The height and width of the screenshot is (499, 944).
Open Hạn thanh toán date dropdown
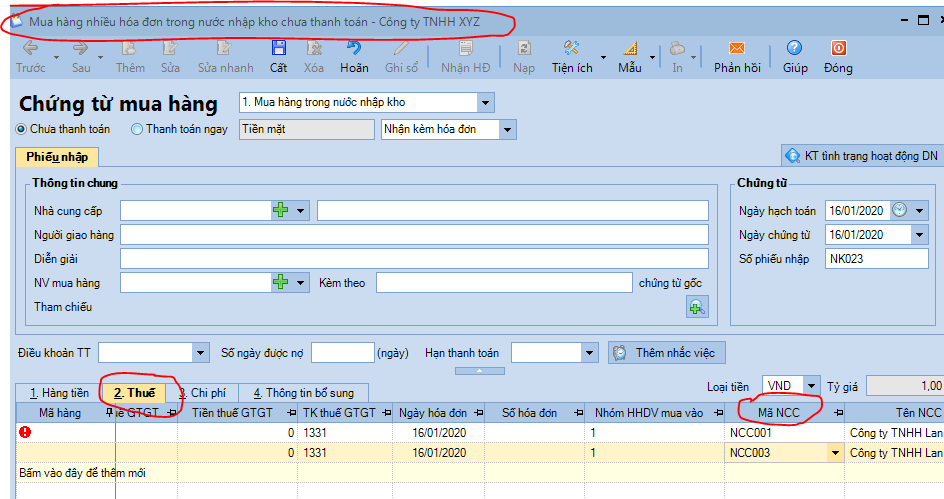pos(589,353)
